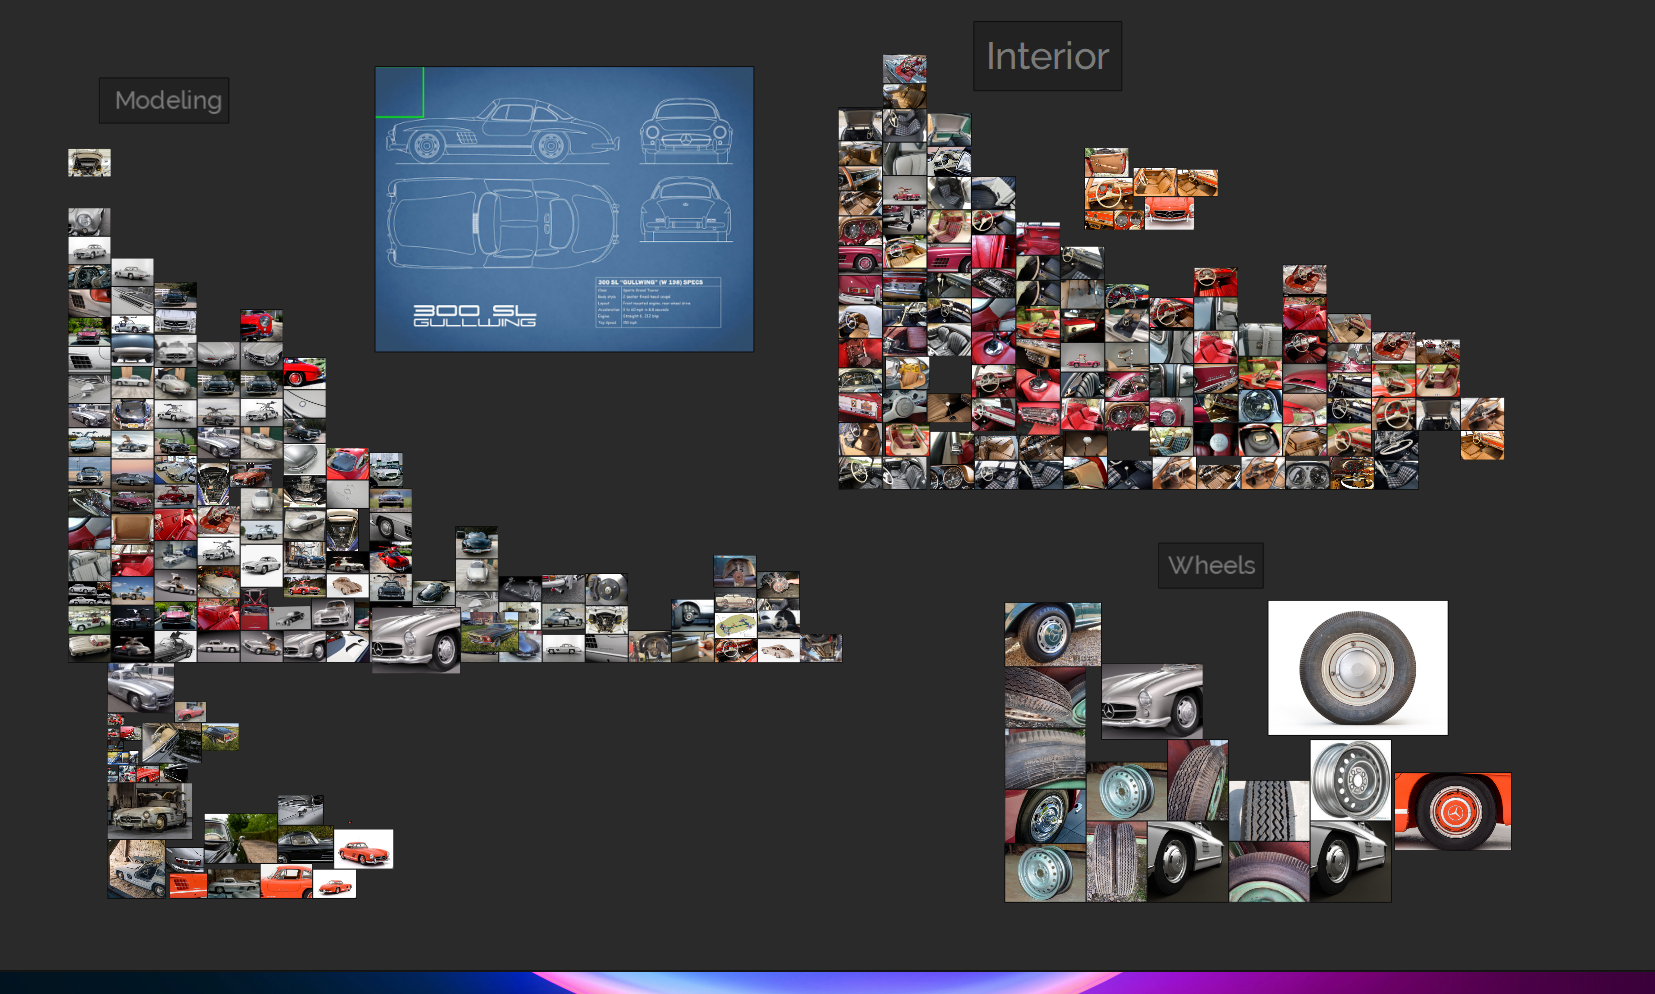Select the Gullwing on cobblestones image

[x=137, y=869]
